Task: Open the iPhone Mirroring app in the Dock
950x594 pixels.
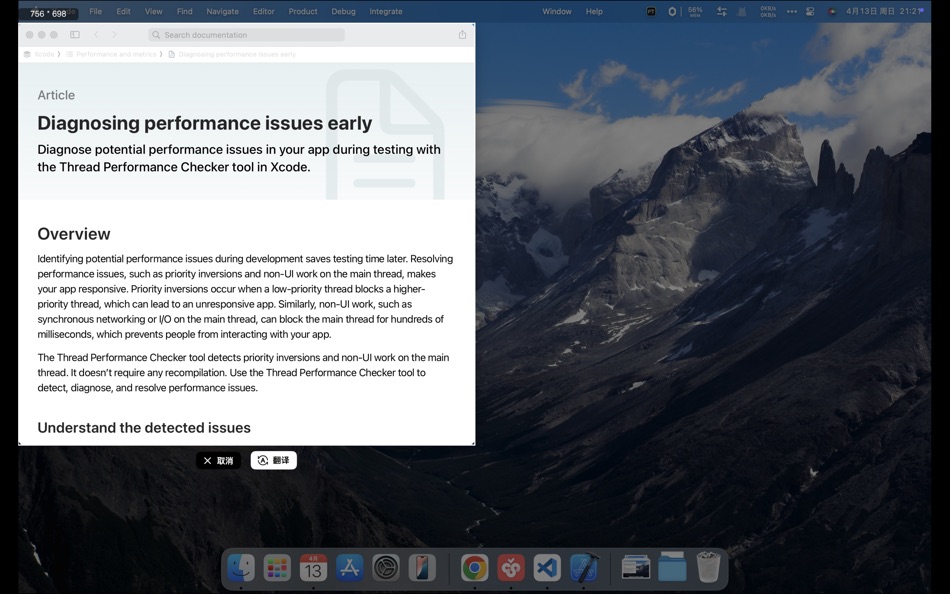Action: (x=423, y=567)
